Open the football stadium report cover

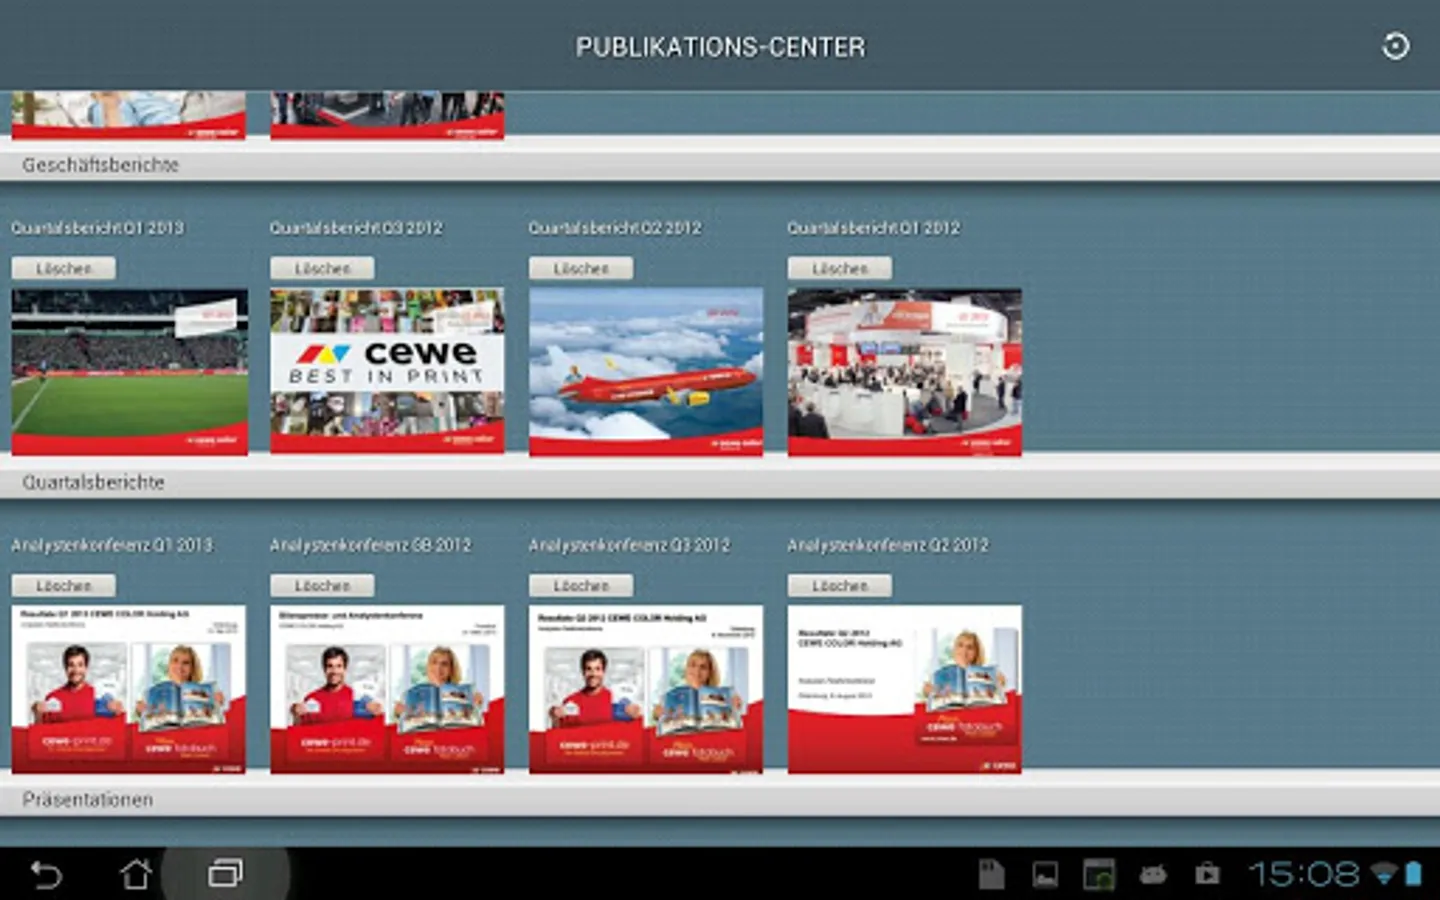click(130, 372)
